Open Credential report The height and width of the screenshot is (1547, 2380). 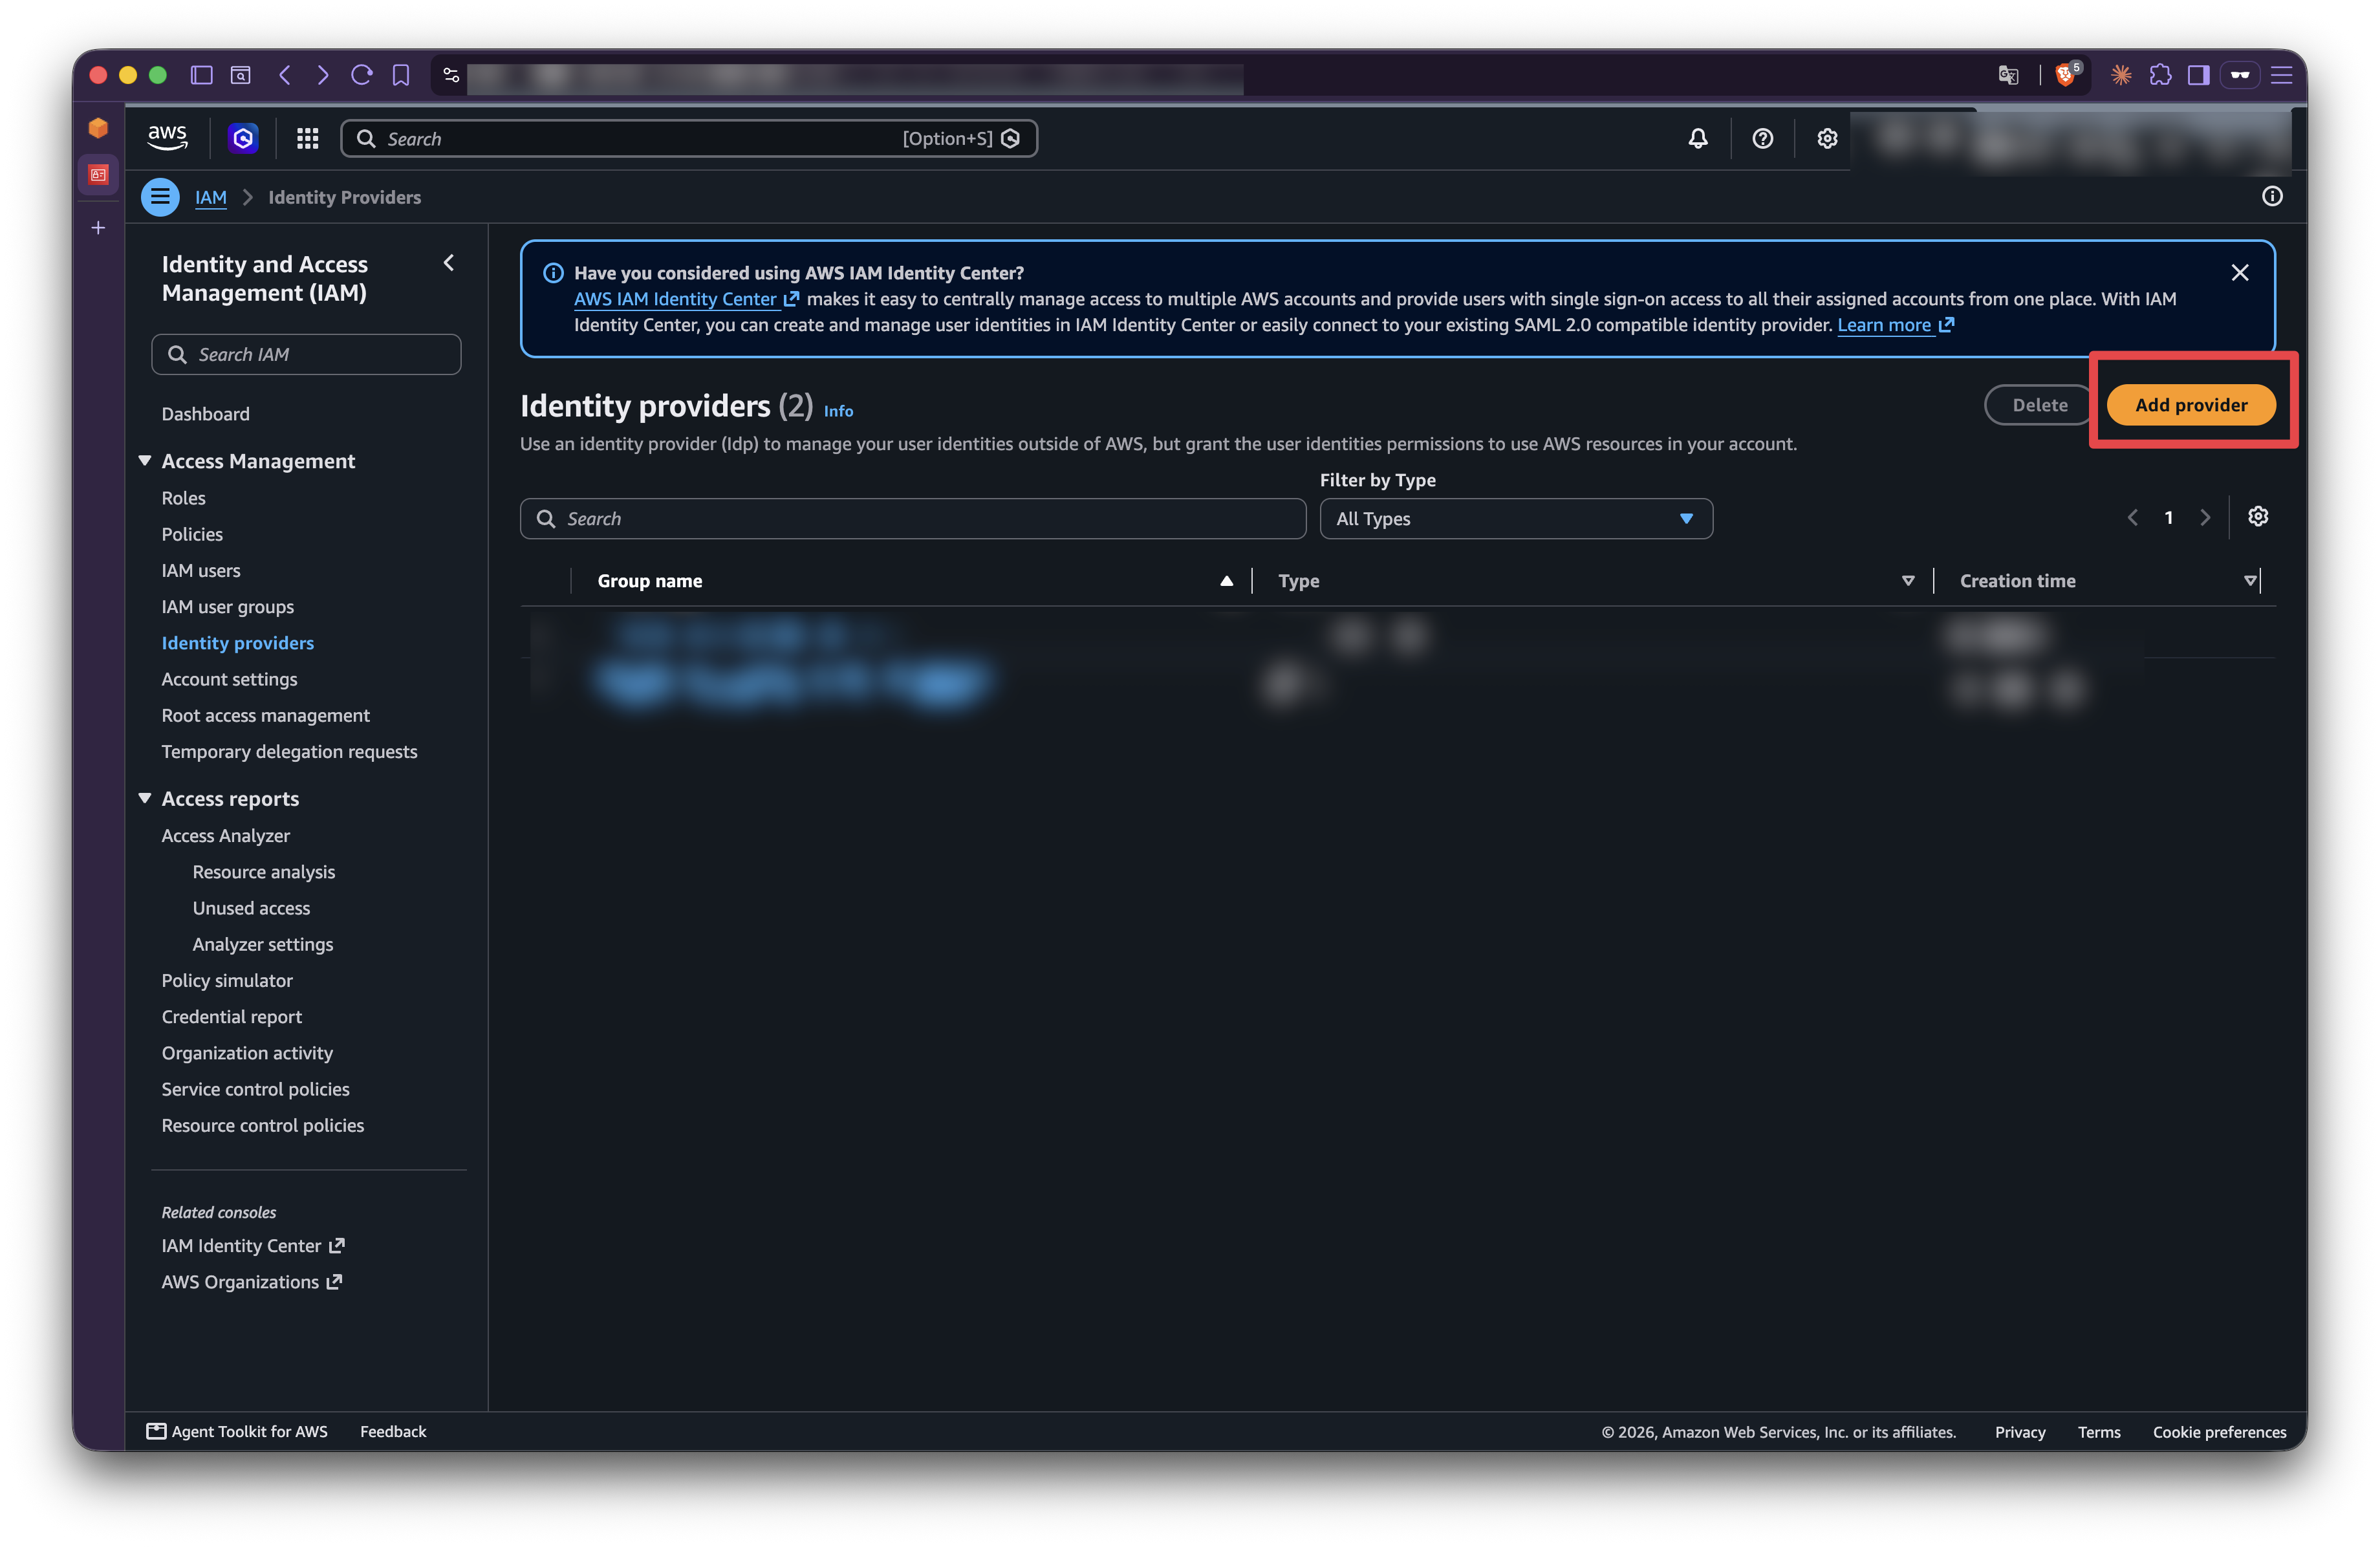click(231, 1016)
